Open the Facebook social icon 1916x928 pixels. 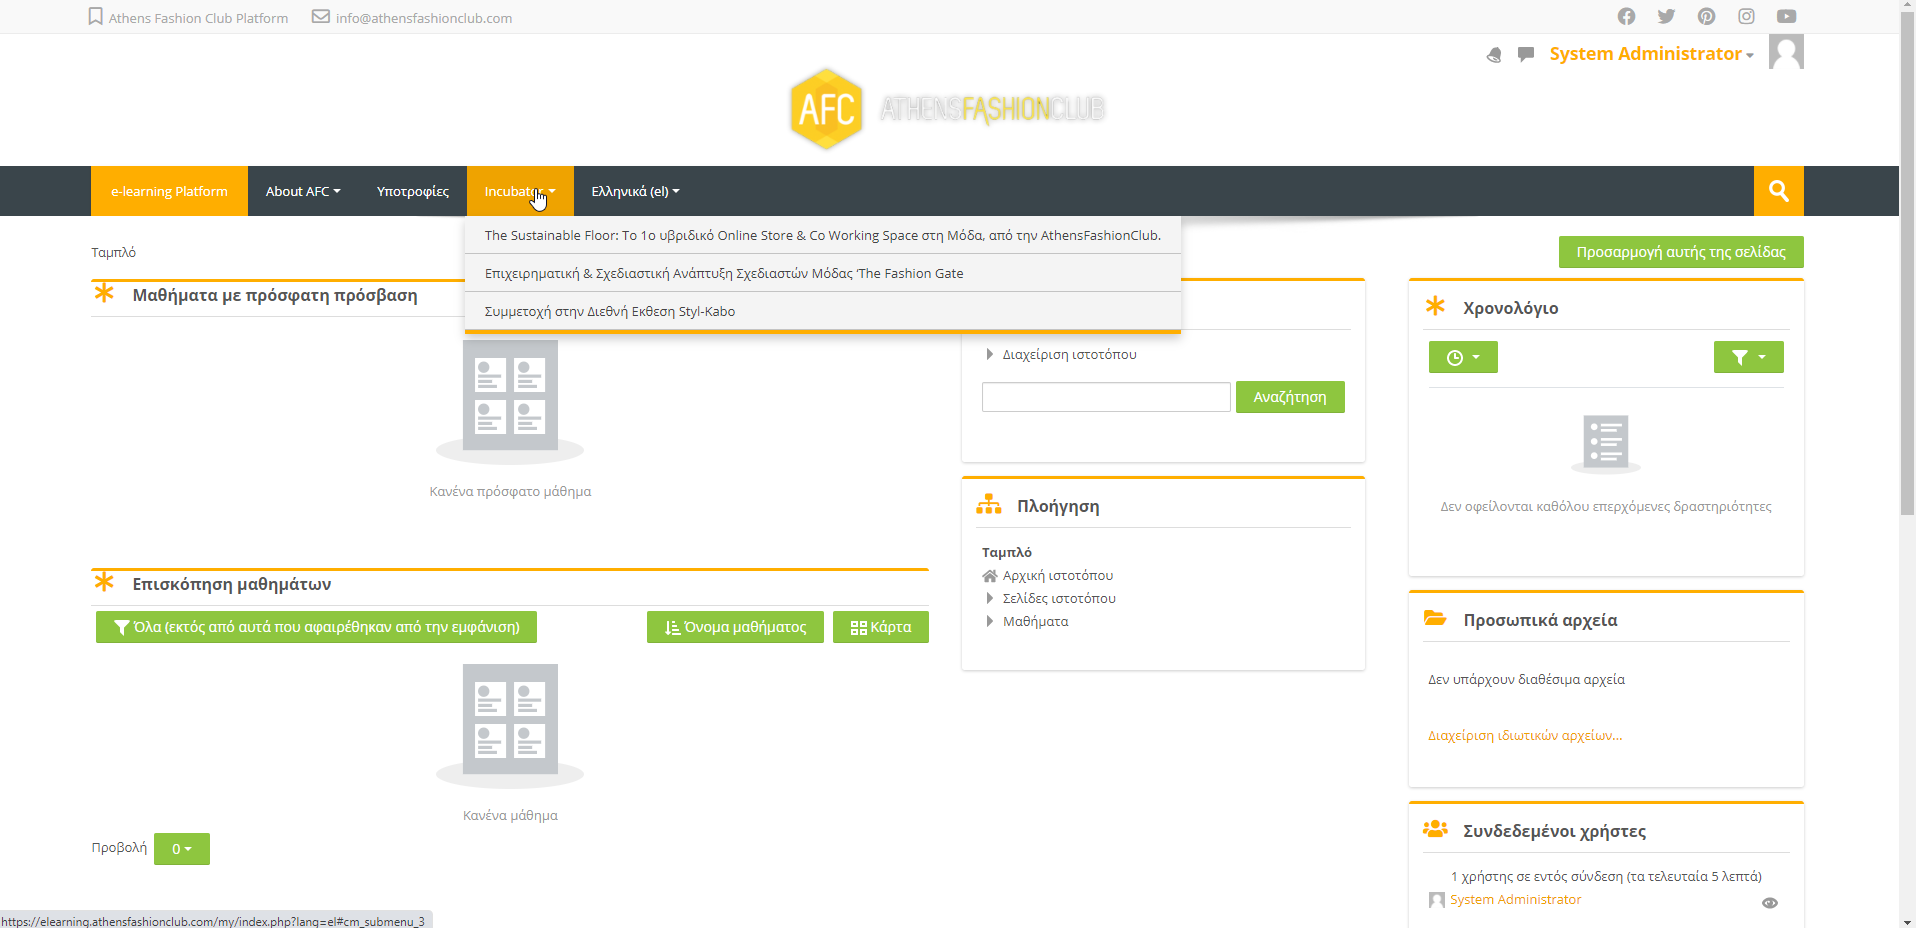(1626, 16)
